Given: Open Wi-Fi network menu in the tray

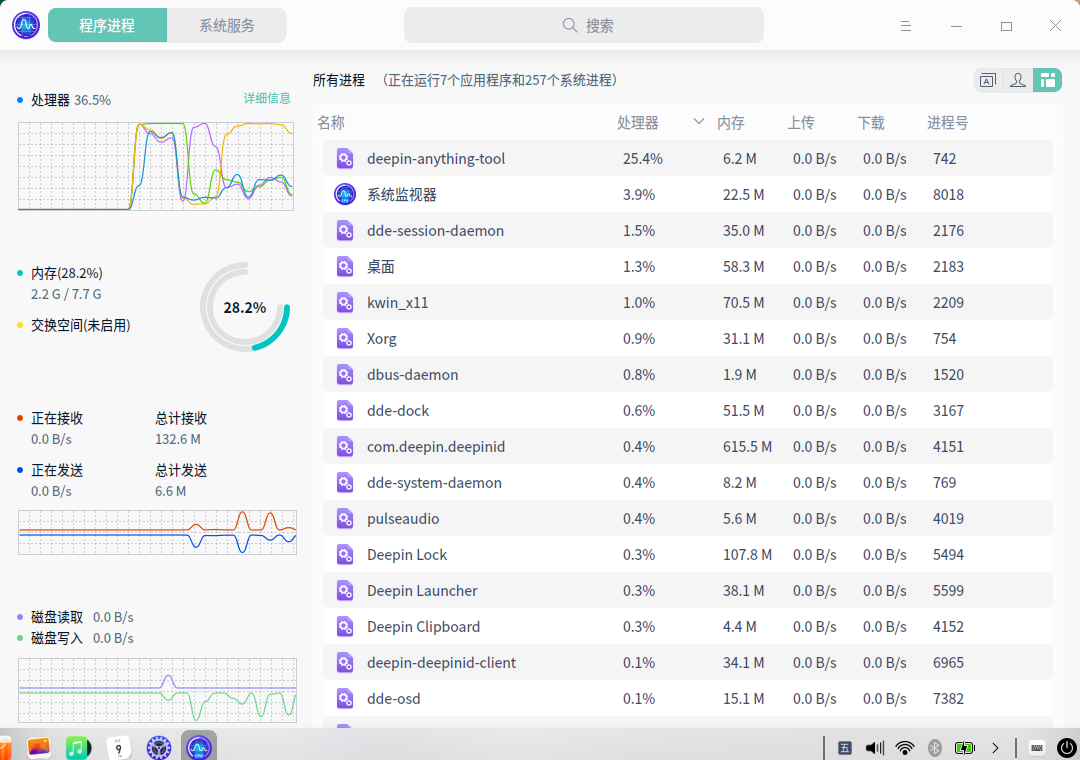Looking at the screenshot, I should click(x=905, y=747).
